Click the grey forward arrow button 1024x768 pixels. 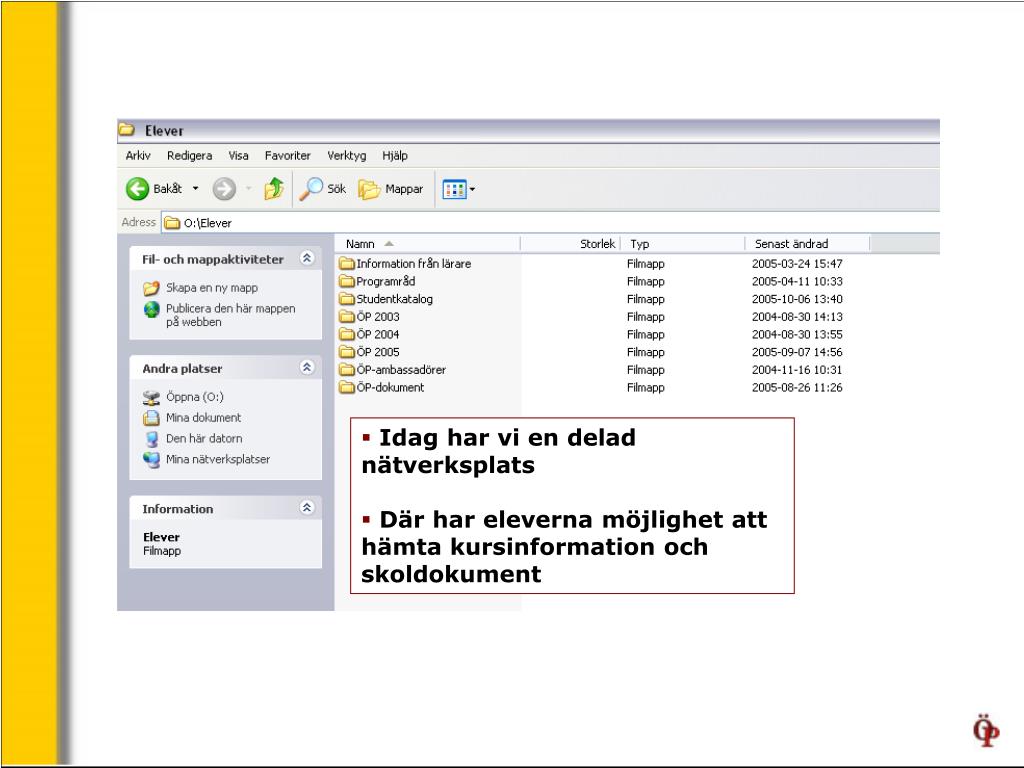pyautogui.click(x=224, y=189)
